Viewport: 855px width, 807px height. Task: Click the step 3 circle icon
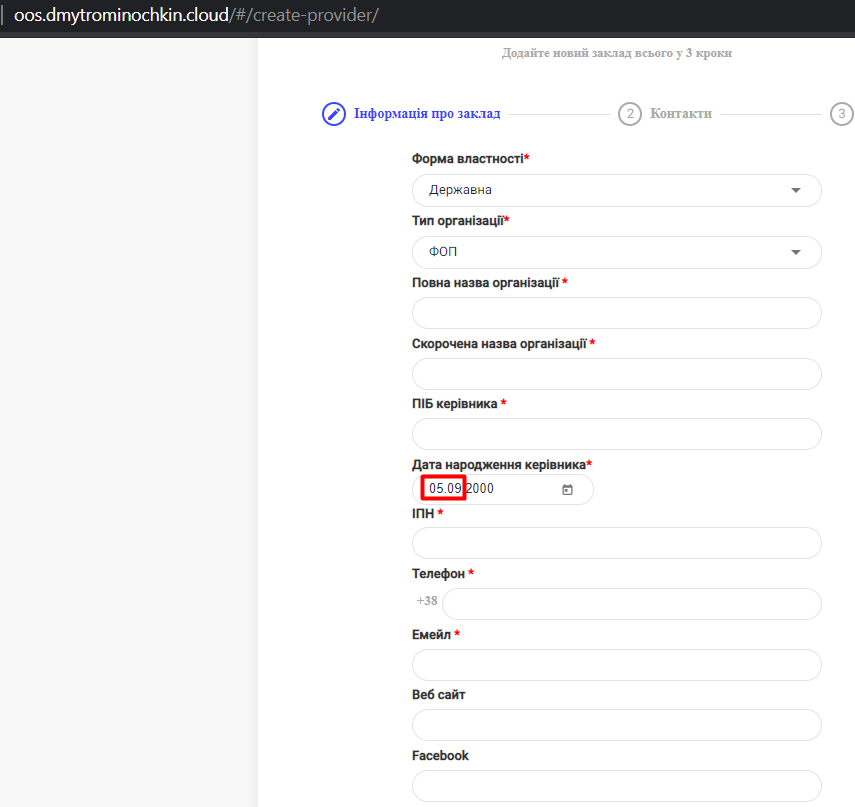pos(842,114)
